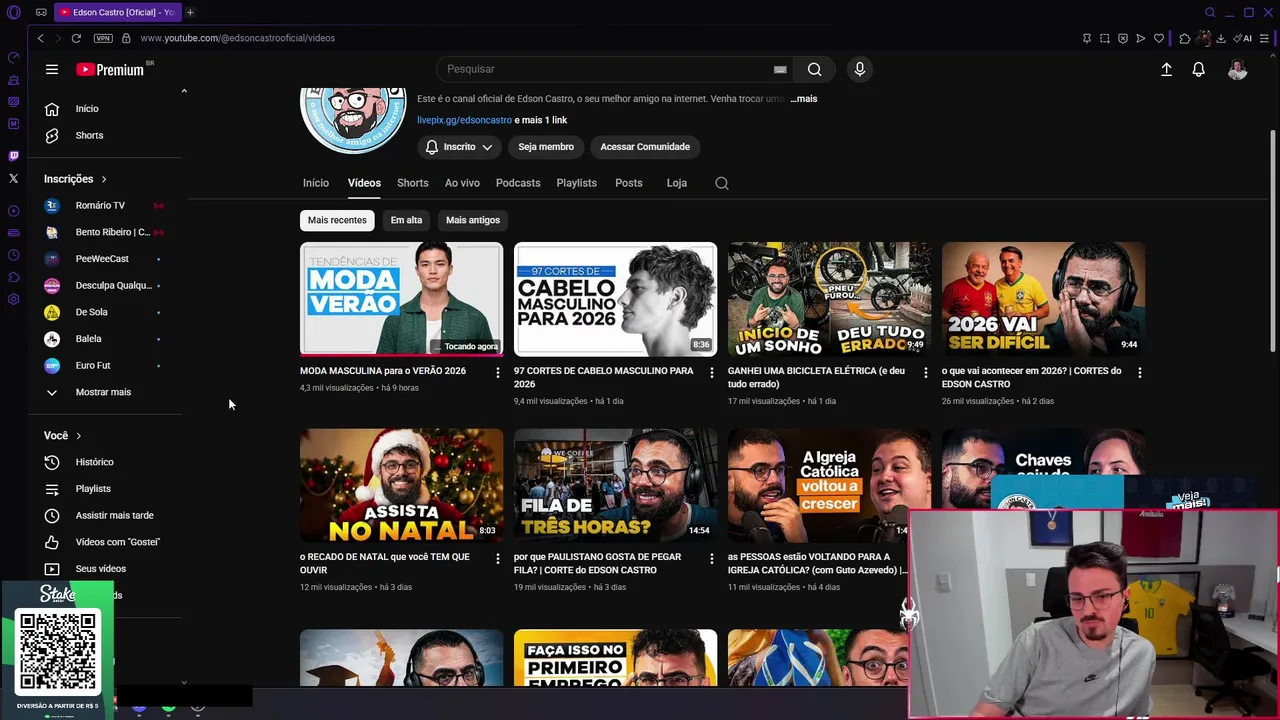The height and width of the screenshot is (720, 1280).
Task: Open options for RECADO DE NATAL video
Action: [x=497, y=558]
